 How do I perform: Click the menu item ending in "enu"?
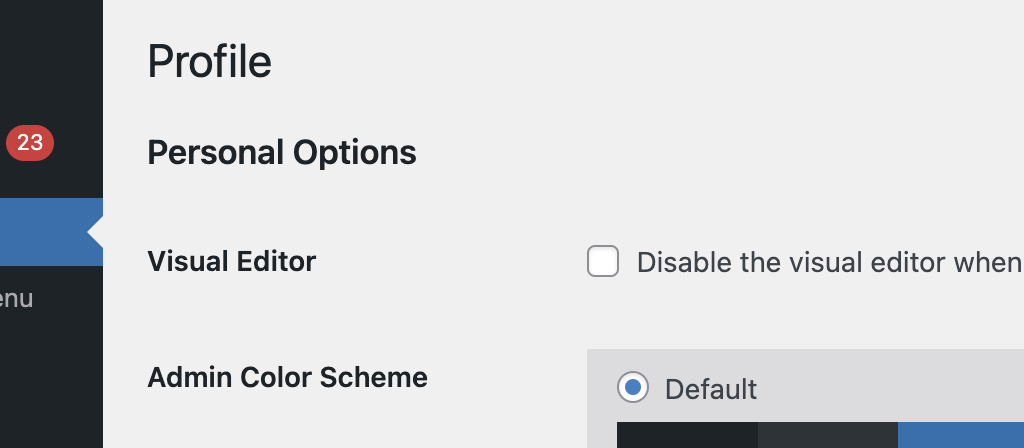[x=16, y=299]
